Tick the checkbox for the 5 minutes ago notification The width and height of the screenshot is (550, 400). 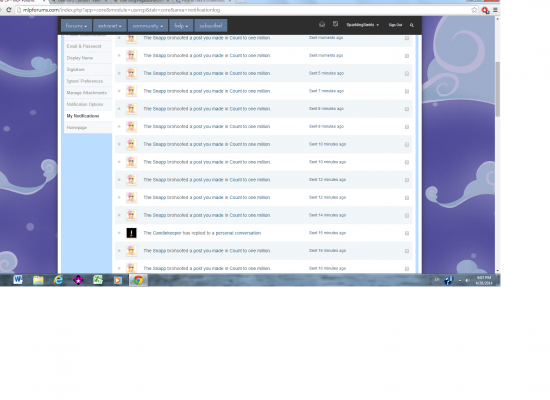pyautogui.click(x=407, y=74)
